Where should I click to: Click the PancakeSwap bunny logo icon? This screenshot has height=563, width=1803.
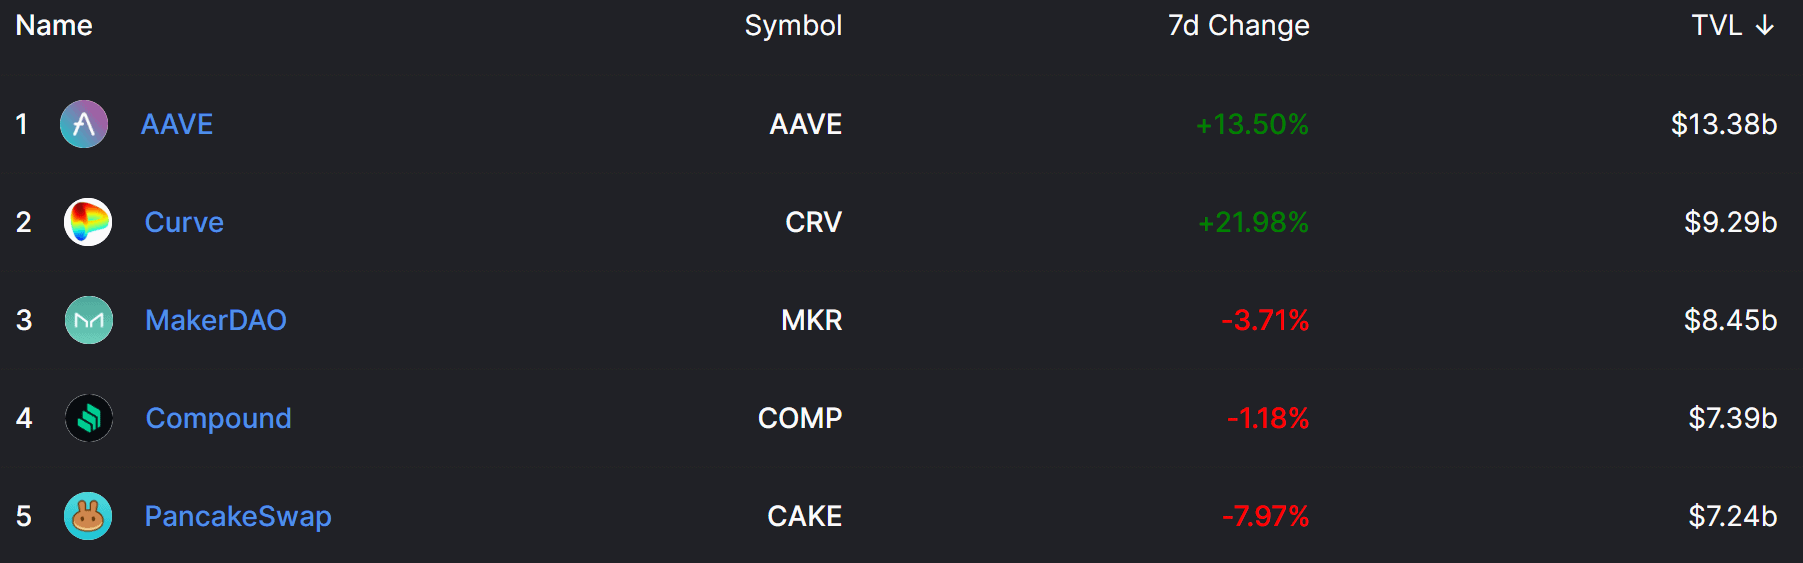[88, 516]
